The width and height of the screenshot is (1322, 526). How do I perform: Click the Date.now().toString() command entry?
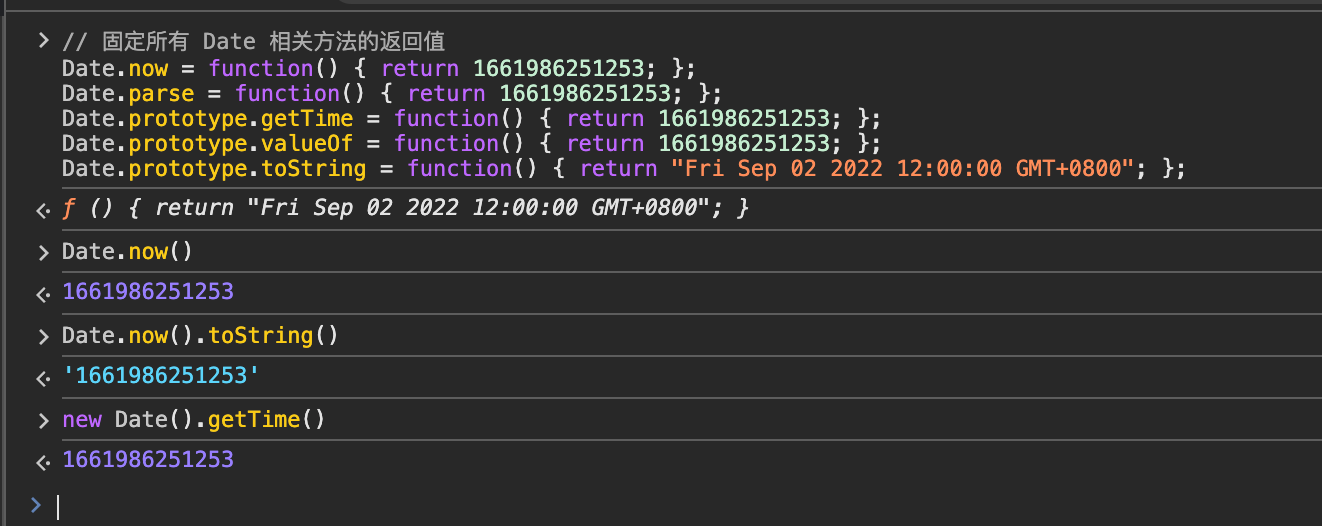200,336
